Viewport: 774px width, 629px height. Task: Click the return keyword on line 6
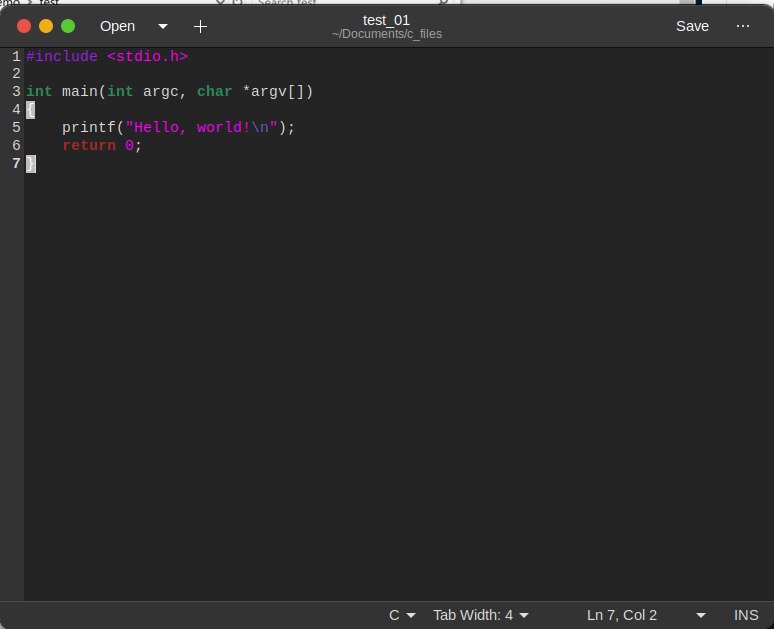(x=89, y=146)
